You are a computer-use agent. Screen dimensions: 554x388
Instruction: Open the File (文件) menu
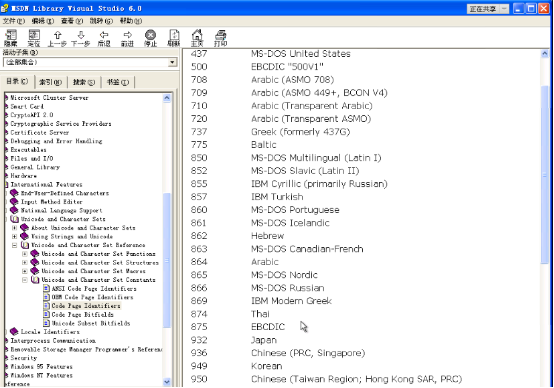(14, 21)
